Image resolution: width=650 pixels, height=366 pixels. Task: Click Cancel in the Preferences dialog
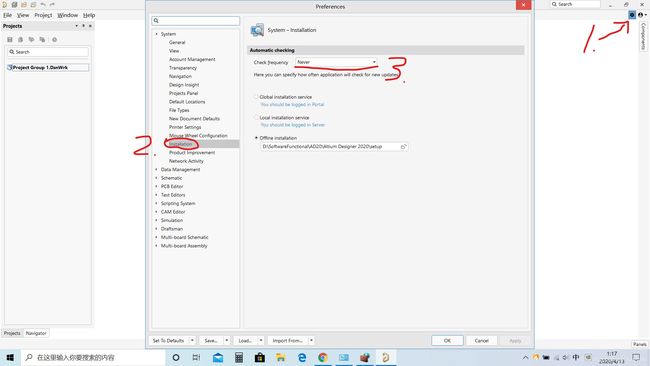pos(481,340)
